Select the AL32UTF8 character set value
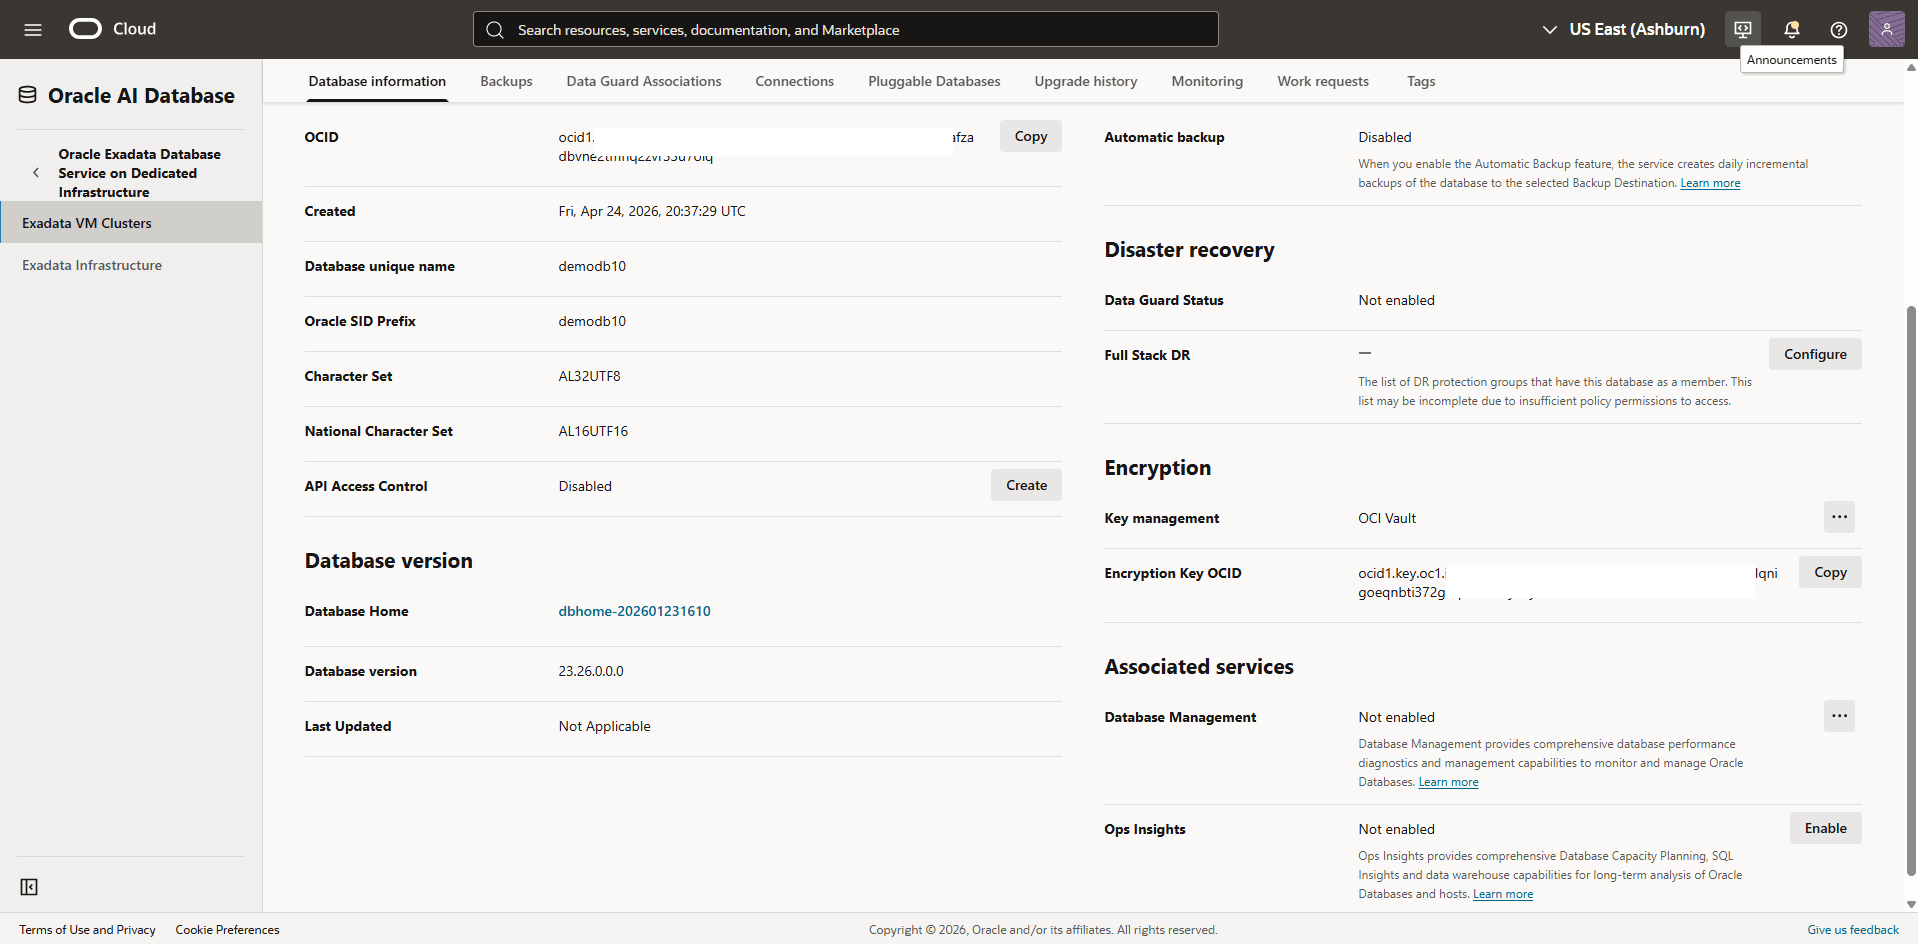Screen dimensions: 1918x944 (589, 376)
